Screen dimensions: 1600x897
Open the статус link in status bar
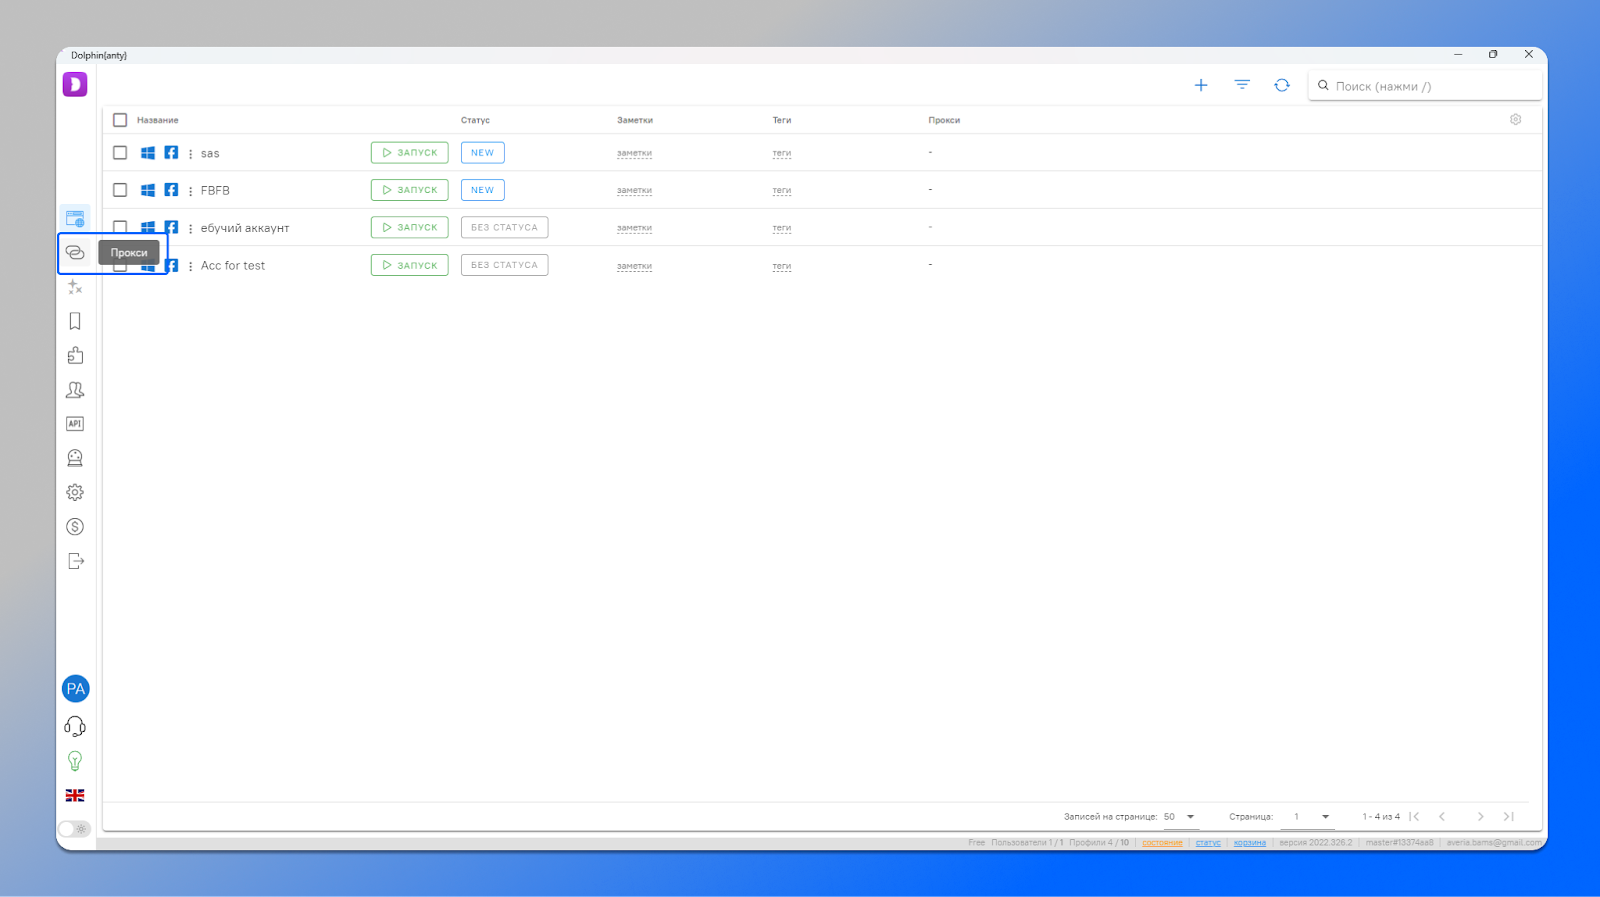click(x=1208, y=843)
